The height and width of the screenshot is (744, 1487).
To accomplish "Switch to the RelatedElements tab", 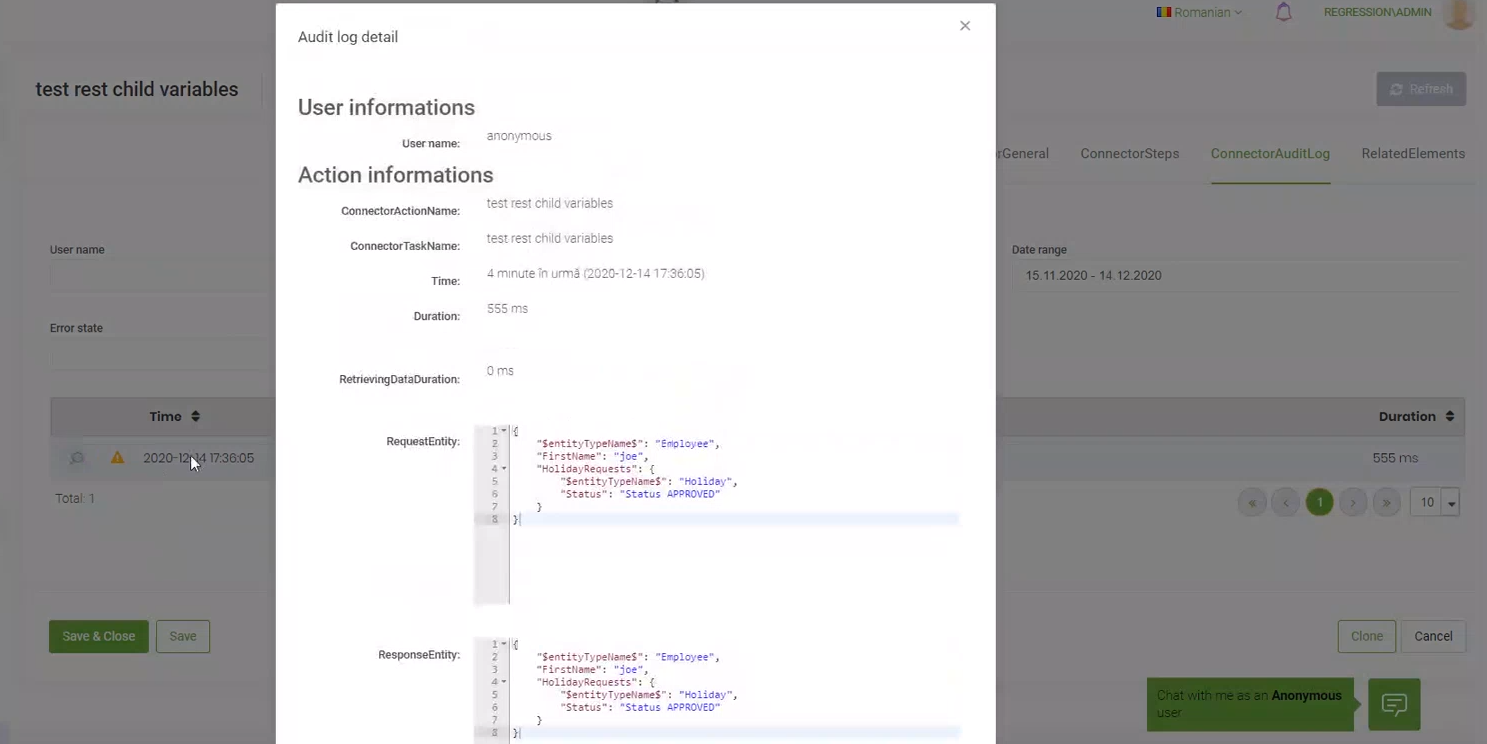I will (1412, 154).
